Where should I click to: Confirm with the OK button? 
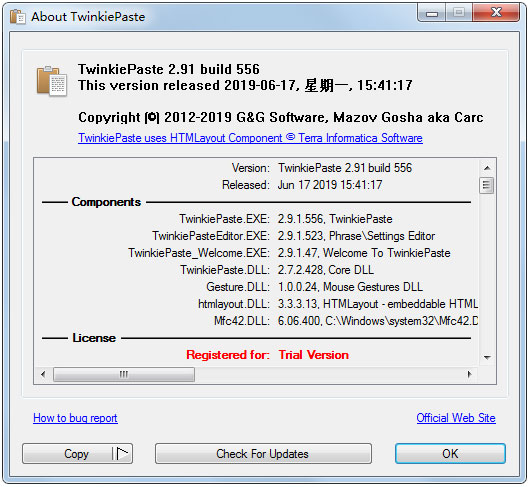point(450,454)
